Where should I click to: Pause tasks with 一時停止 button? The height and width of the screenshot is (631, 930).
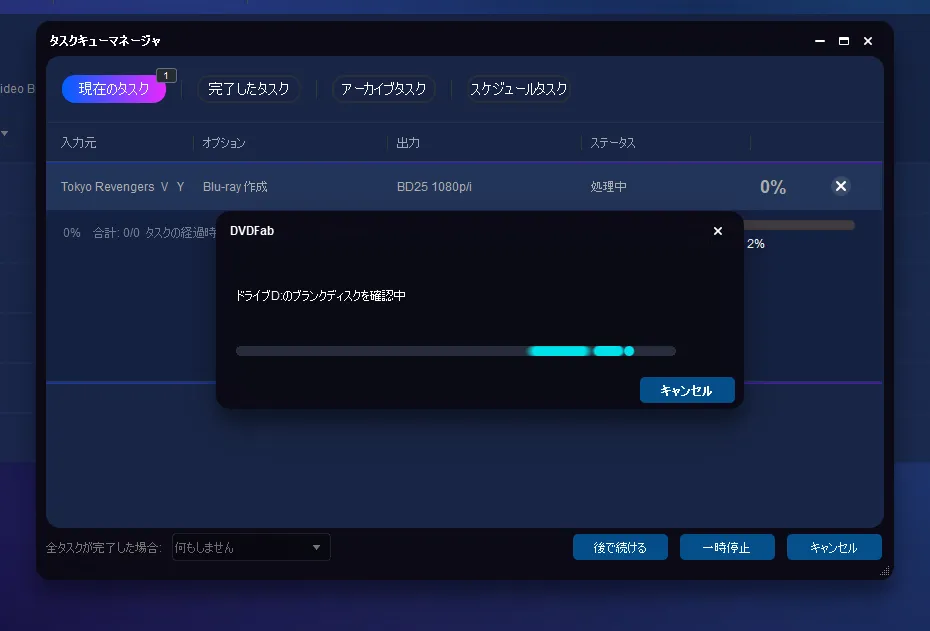point(727,547)
